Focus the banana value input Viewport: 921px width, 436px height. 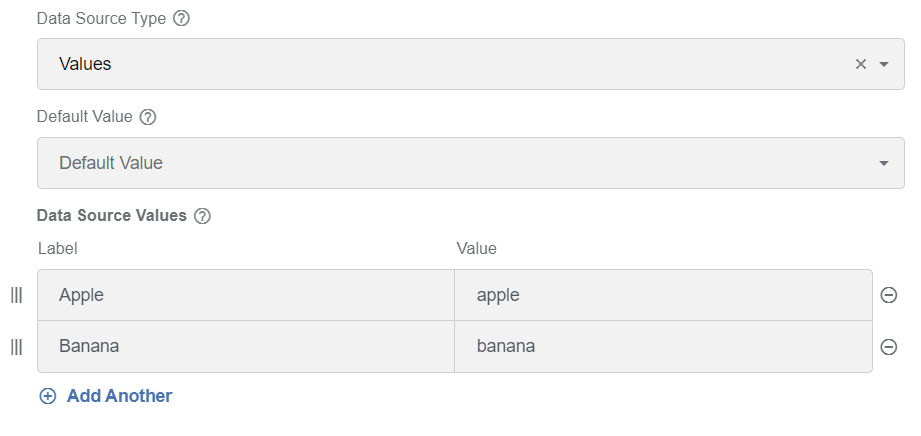point(663,347)
